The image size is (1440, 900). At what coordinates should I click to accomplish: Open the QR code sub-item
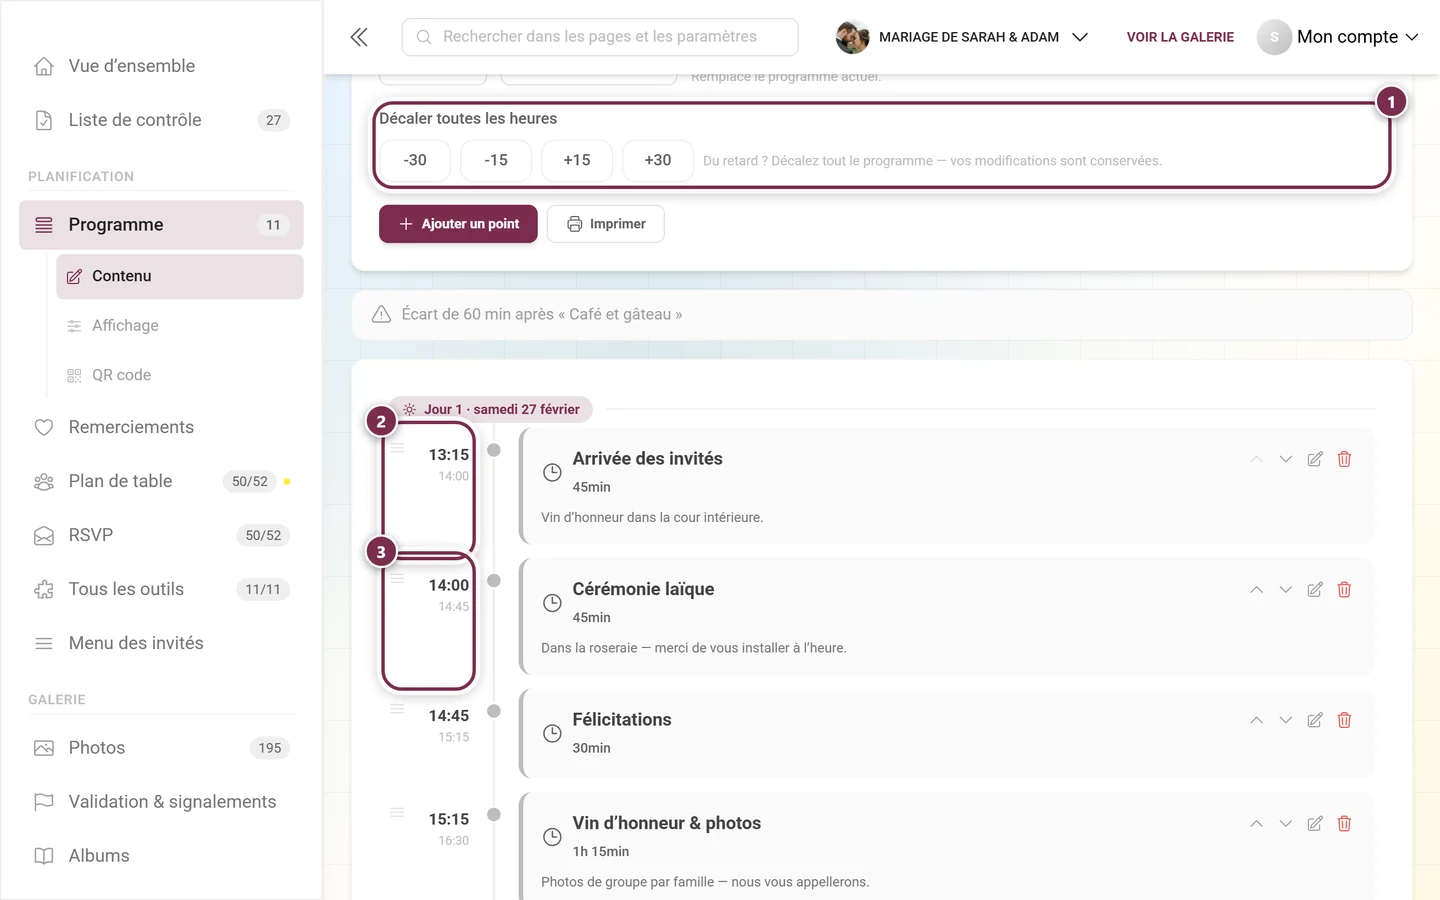[180, 375]
